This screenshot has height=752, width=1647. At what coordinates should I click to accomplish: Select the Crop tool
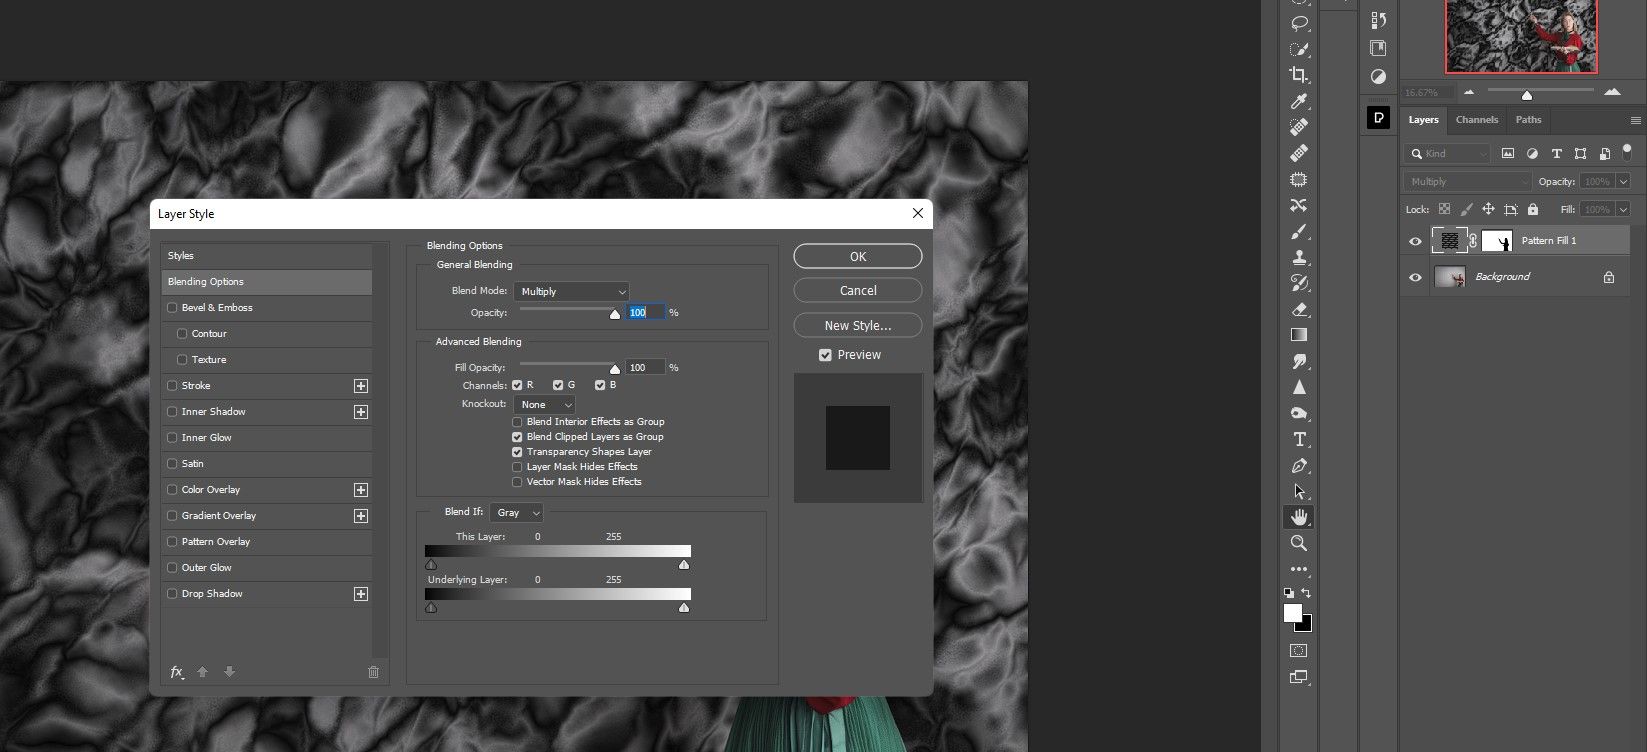[x=1299, y=75]
